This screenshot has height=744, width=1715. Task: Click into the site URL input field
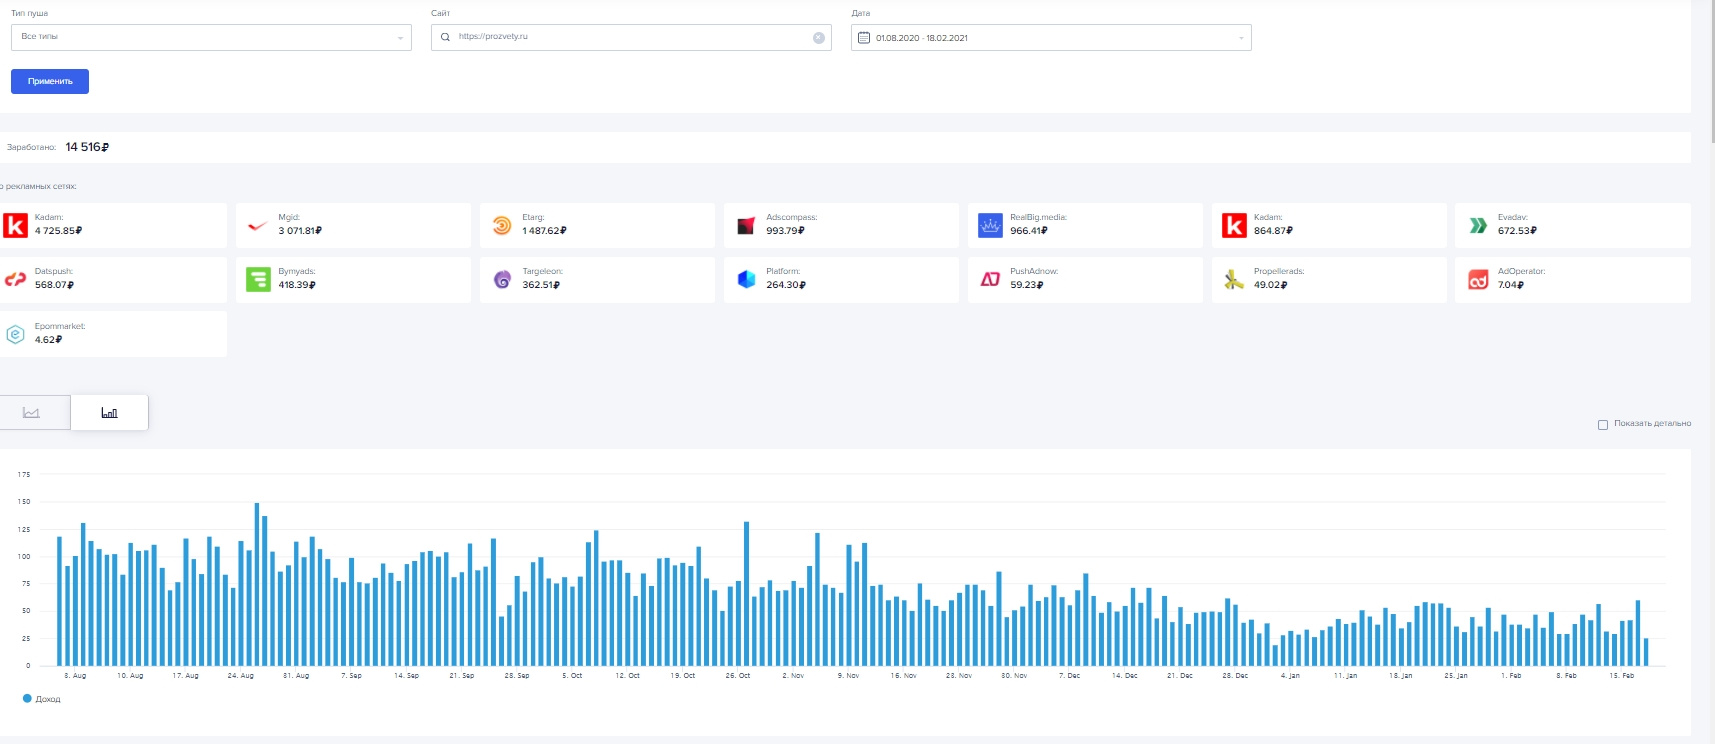click(630, 37)
